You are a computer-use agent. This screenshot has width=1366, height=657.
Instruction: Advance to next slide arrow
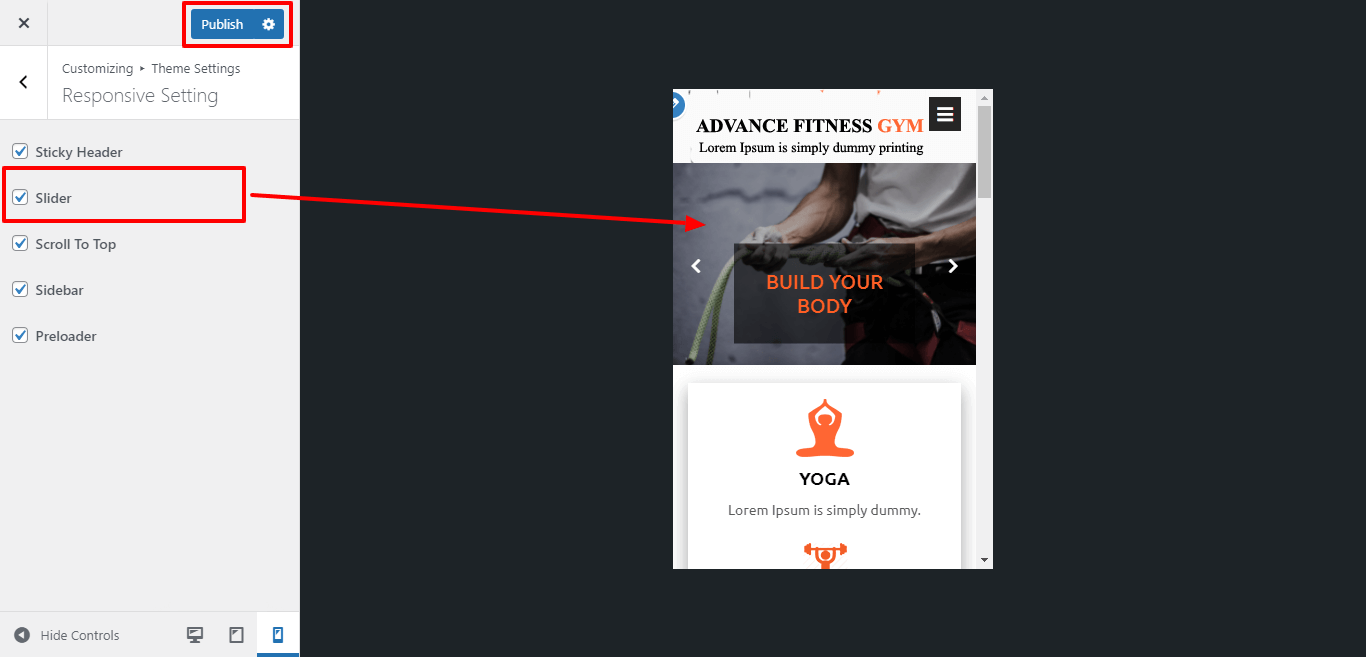tap(953, 266)
